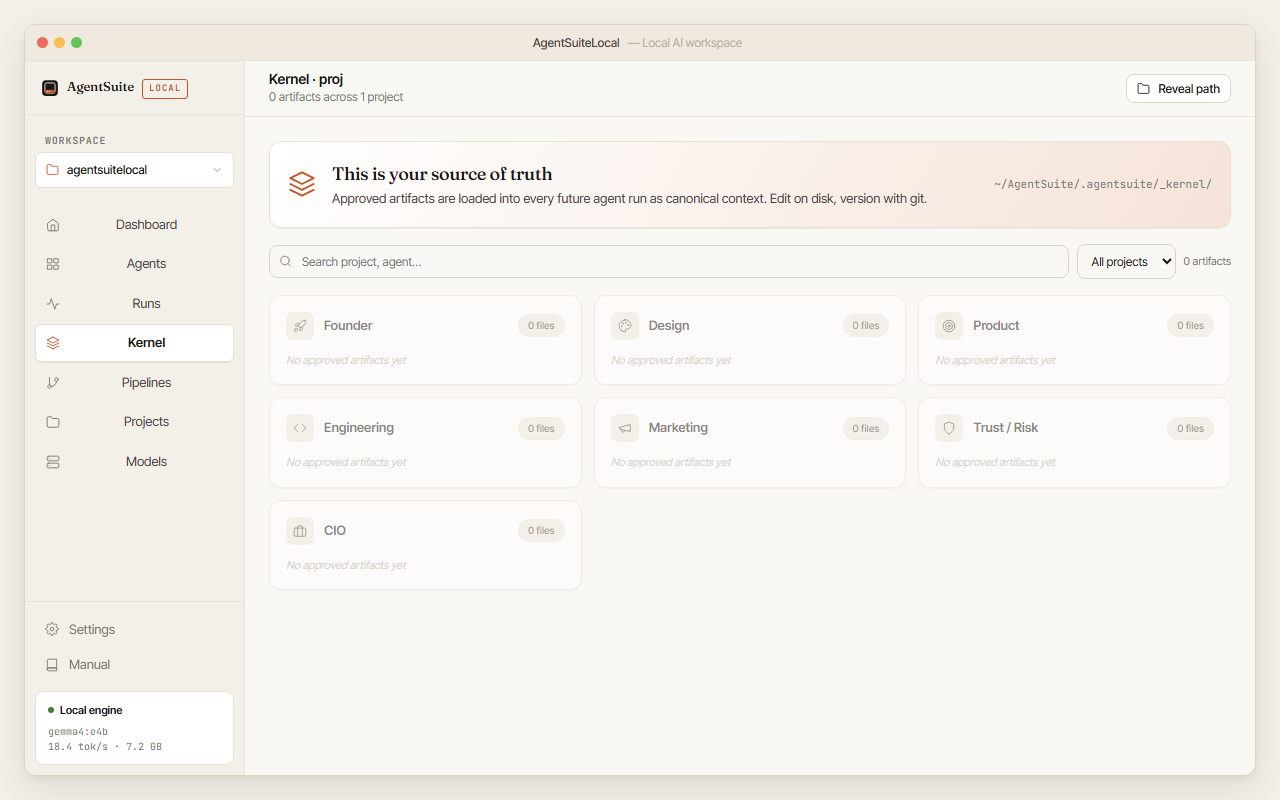Click the Engineering card title
This screenshot has height=800, width=1280.
[x=359, y=428]
